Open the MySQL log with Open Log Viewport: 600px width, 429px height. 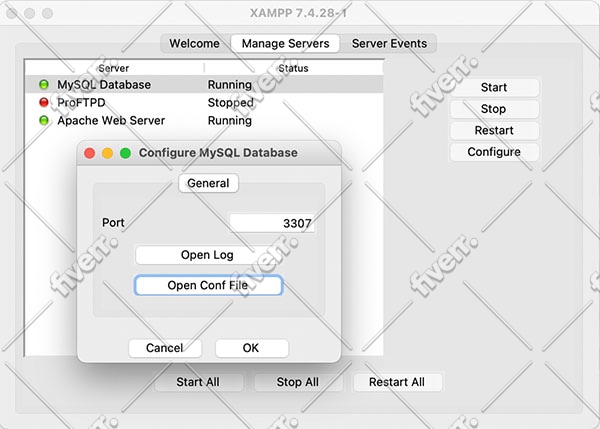click(x=208, y=255)
